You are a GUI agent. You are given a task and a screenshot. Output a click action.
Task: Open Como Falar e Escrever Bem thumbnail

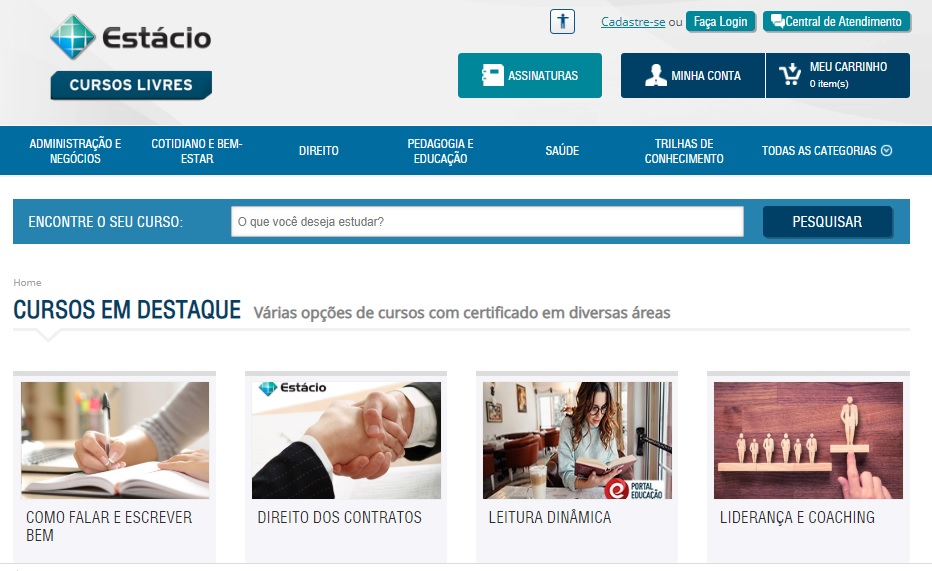(115, 440)
